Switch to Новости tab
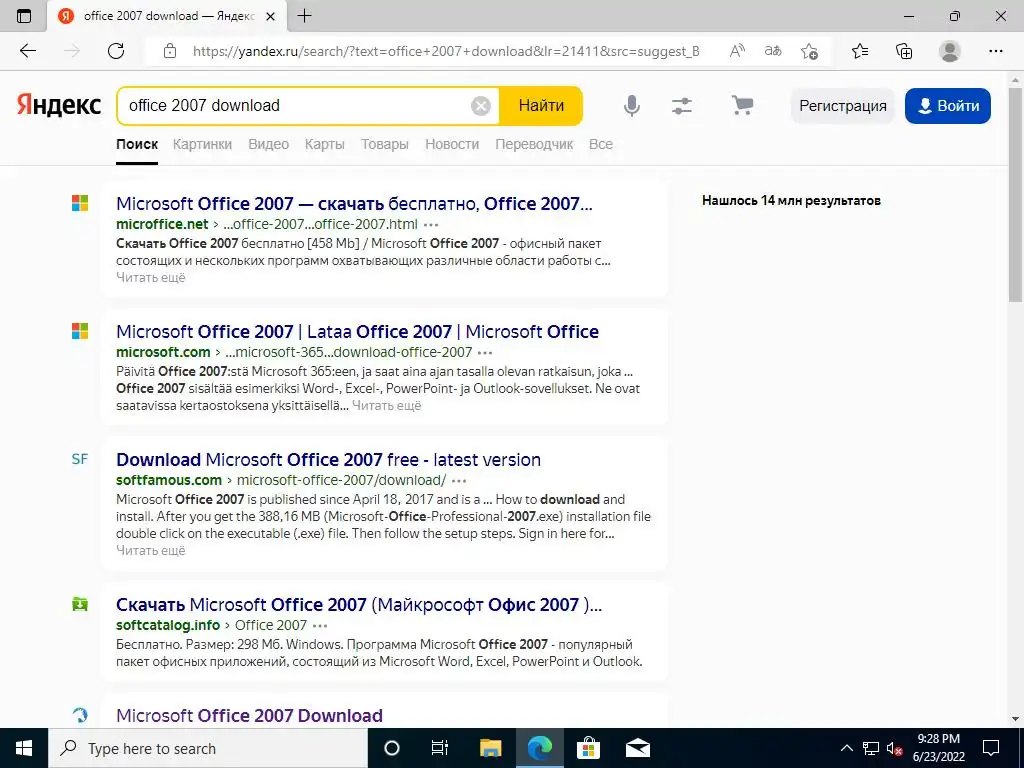Screen dimensions: 1024x768 tap(452, 144)
